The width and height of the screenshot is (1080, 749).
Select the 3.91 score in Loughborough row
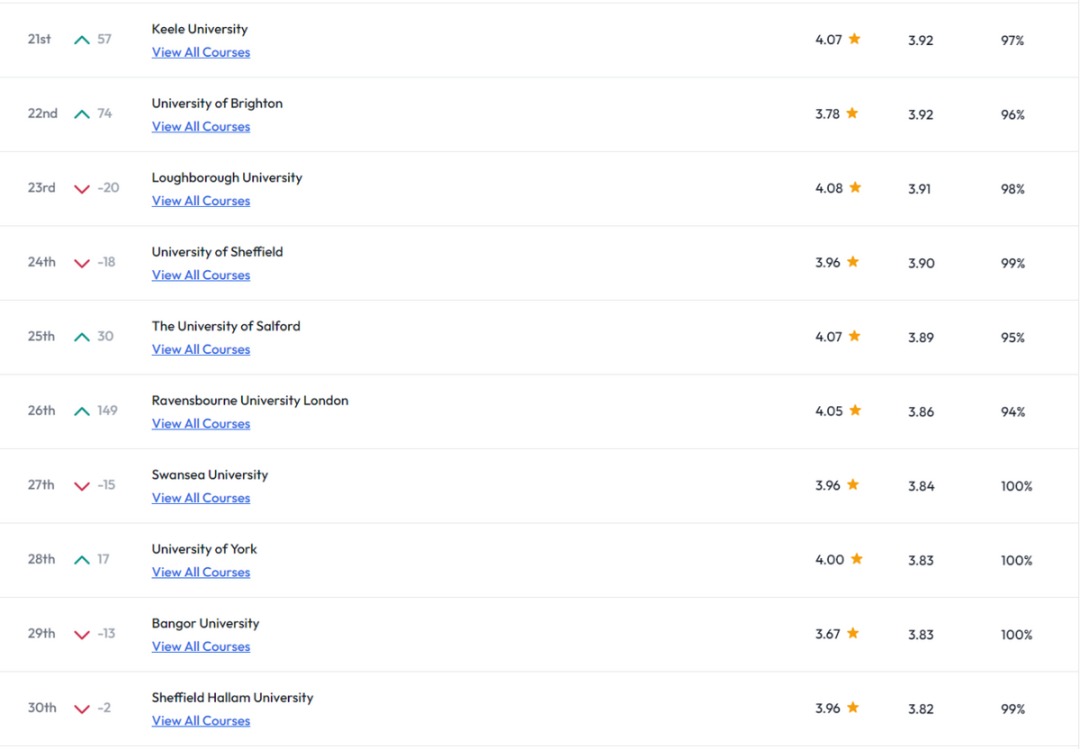920,189
